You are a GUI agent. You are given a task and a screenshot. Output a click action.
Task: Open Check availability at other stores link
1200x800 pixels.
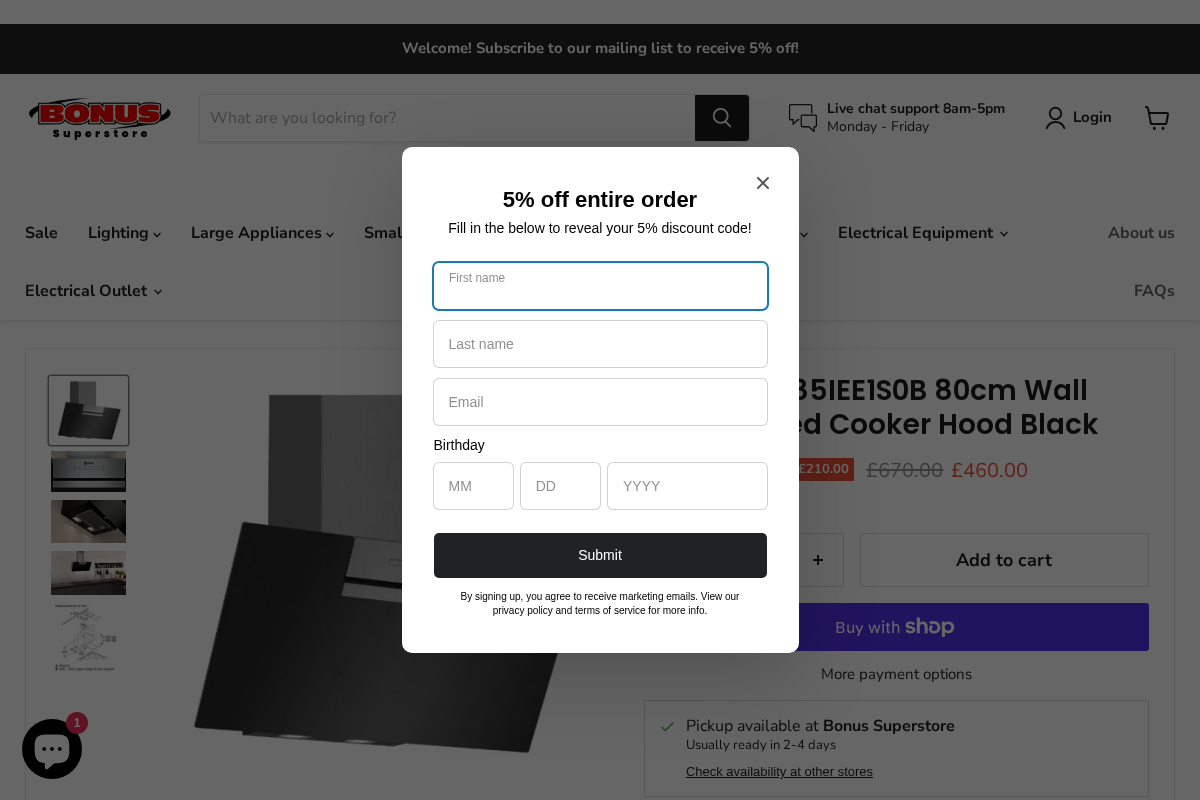tap(779, 771)
